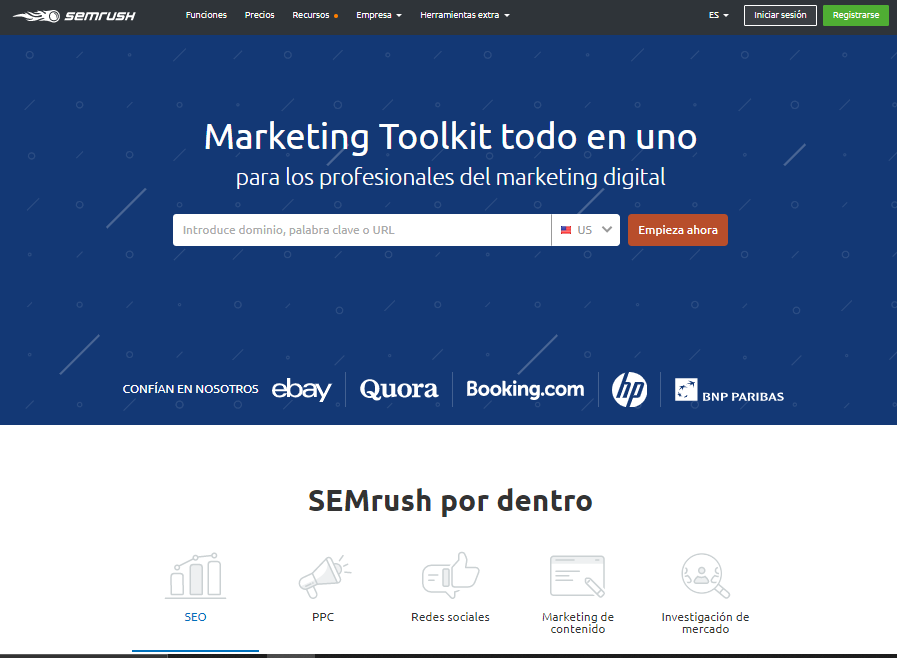Focus the domain, keyword or URL field
The height and width of the screenshot is (658, 897).
(361, 230)
